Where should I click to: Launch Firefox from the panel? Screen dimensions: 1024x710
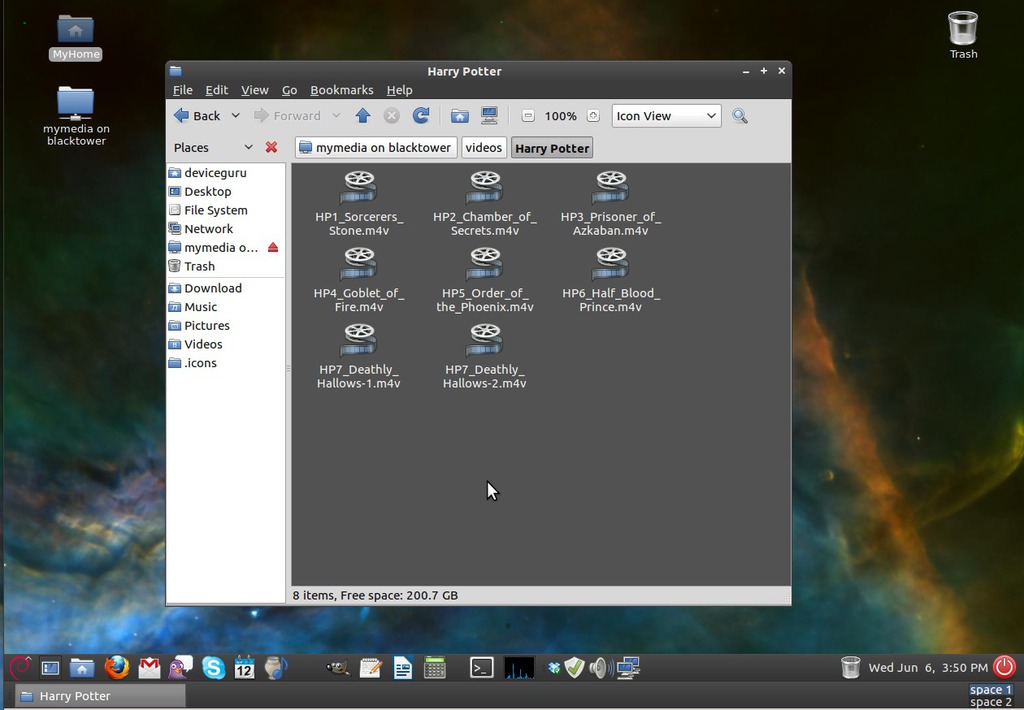pos(116,668)
